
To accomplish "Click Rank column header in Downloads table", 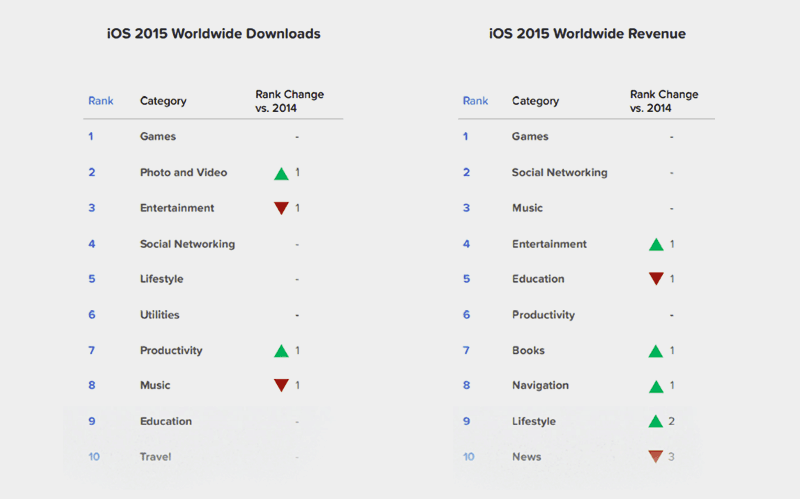I will (101, 101).
